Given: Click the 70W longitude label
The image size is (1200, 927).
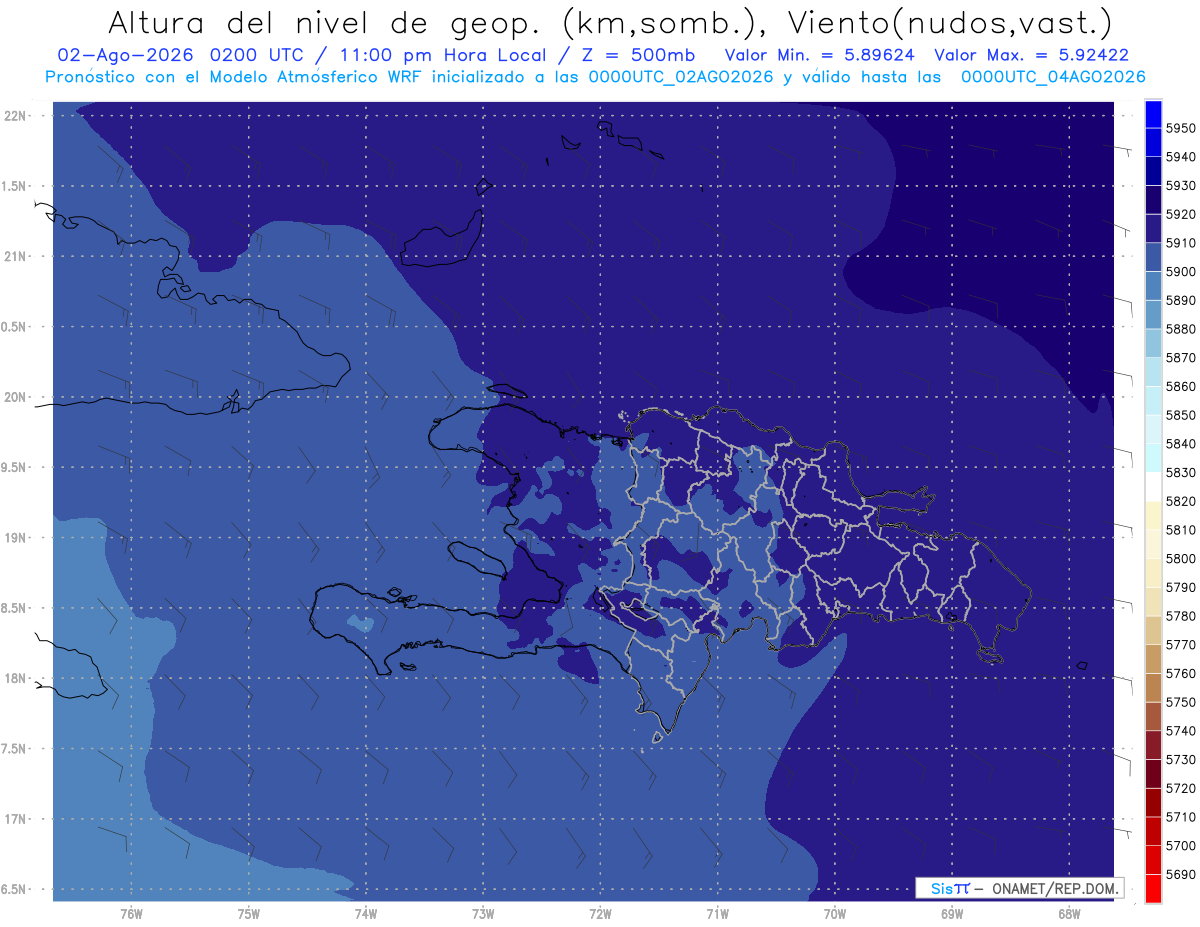Looking at the screenshot, I should [835, 913].
